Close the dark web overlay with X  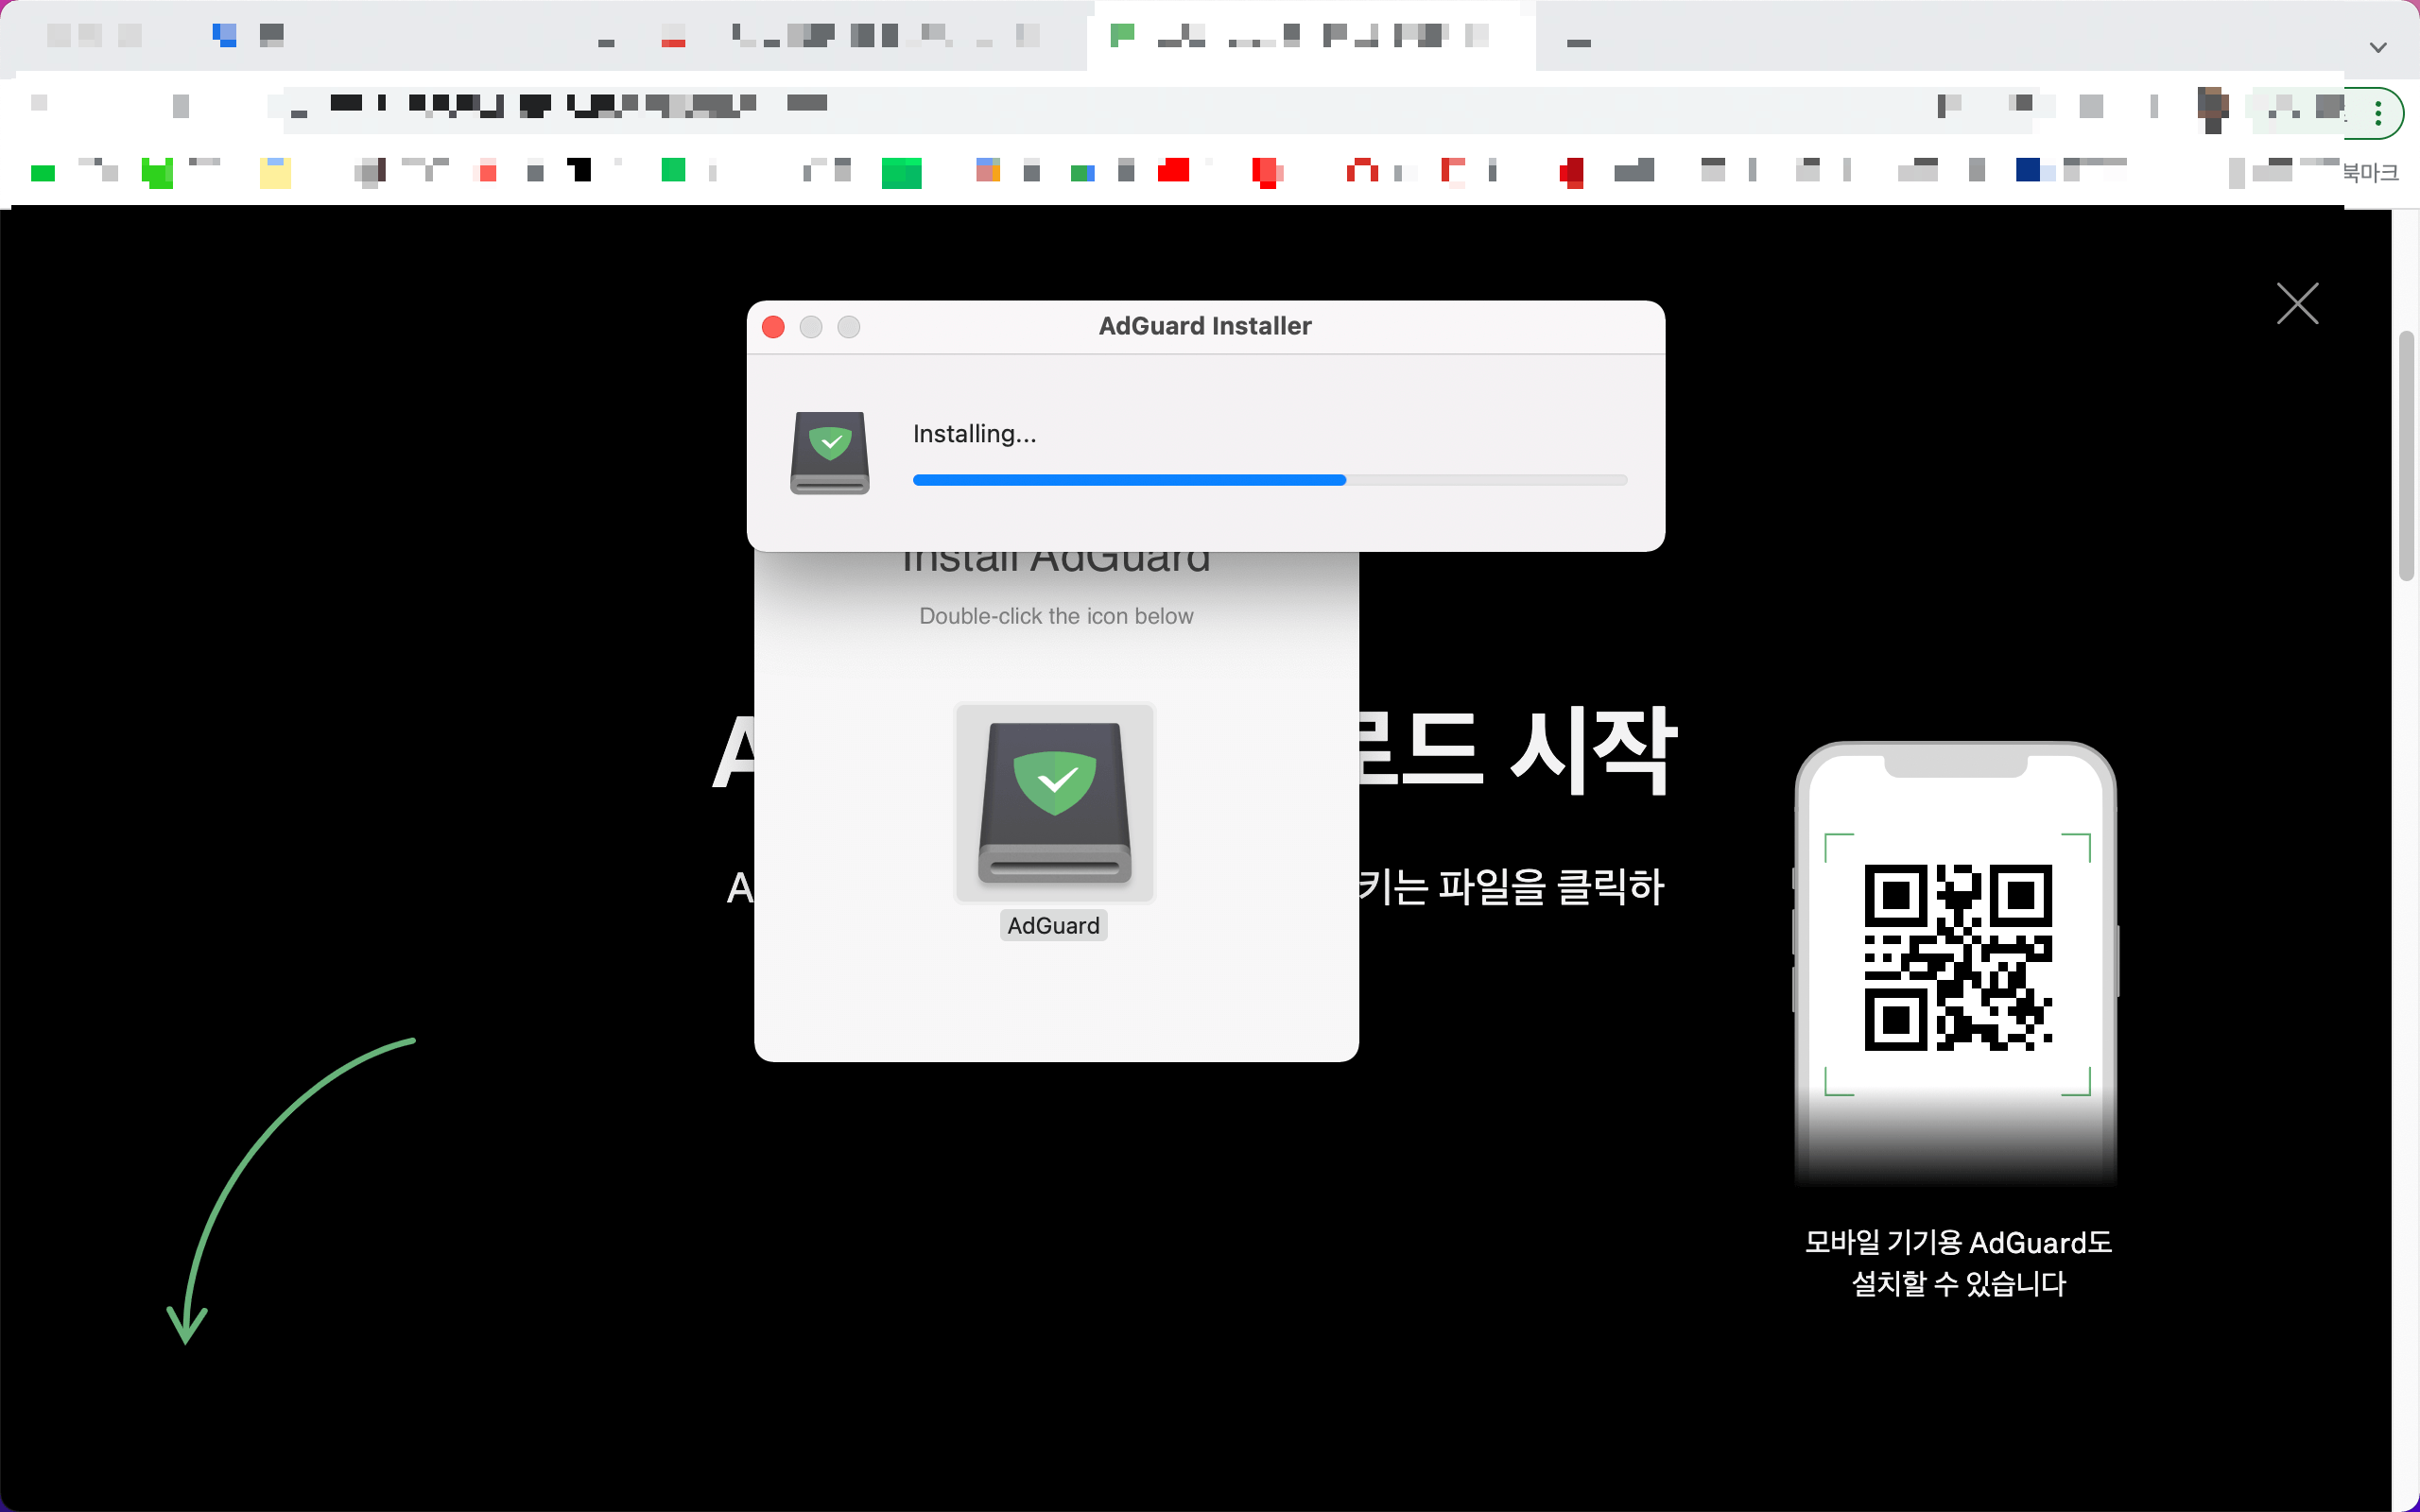[x=2296, y=304]
